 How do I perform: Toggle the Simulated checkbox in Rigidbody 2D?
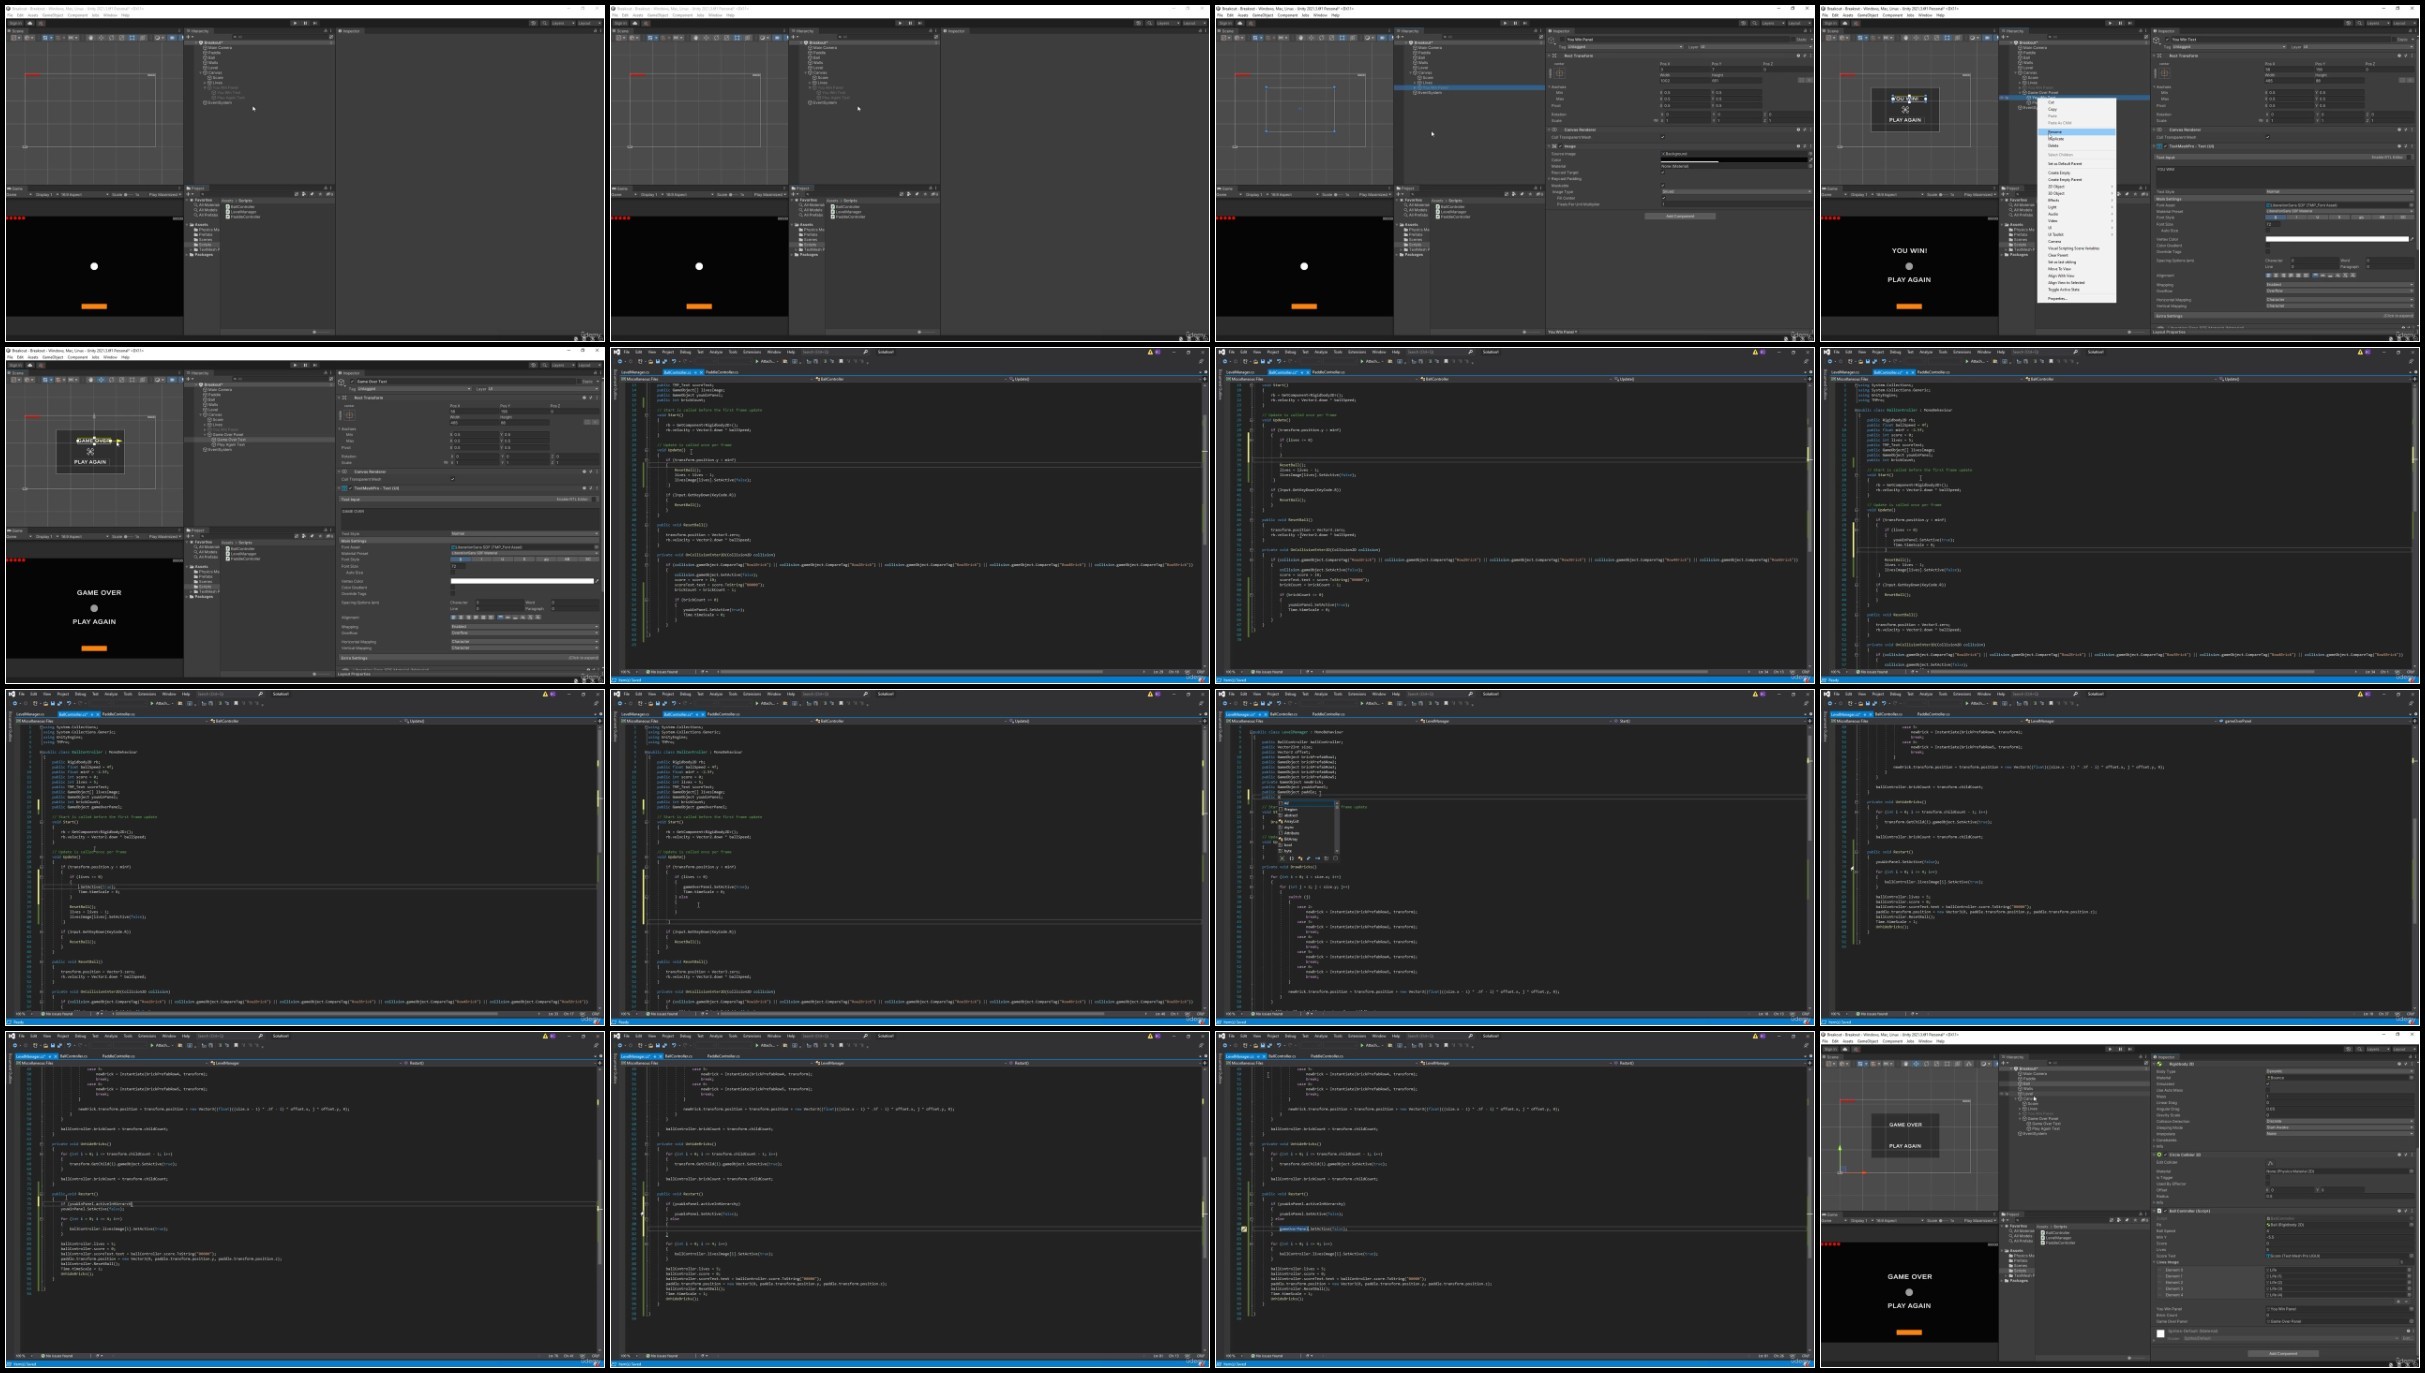[x=2268, y=1084]
